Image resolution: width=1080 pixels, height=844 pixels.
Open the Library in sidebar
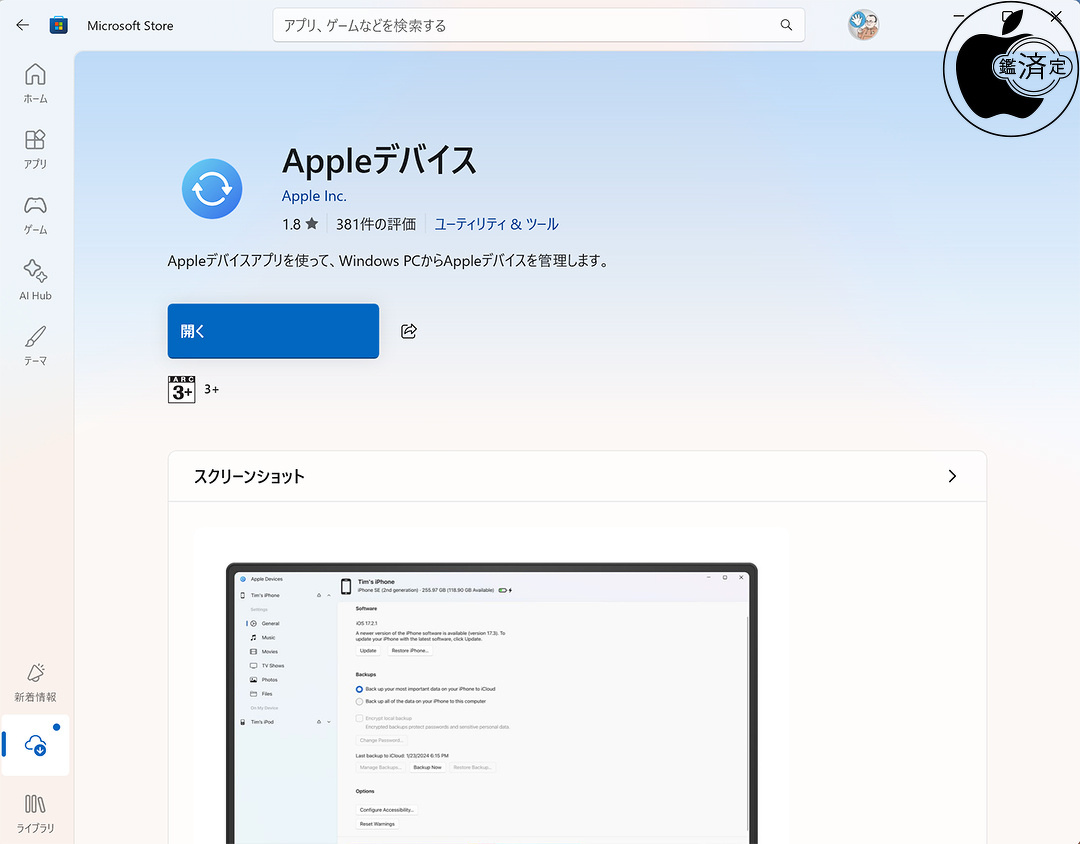pos(35,813)
